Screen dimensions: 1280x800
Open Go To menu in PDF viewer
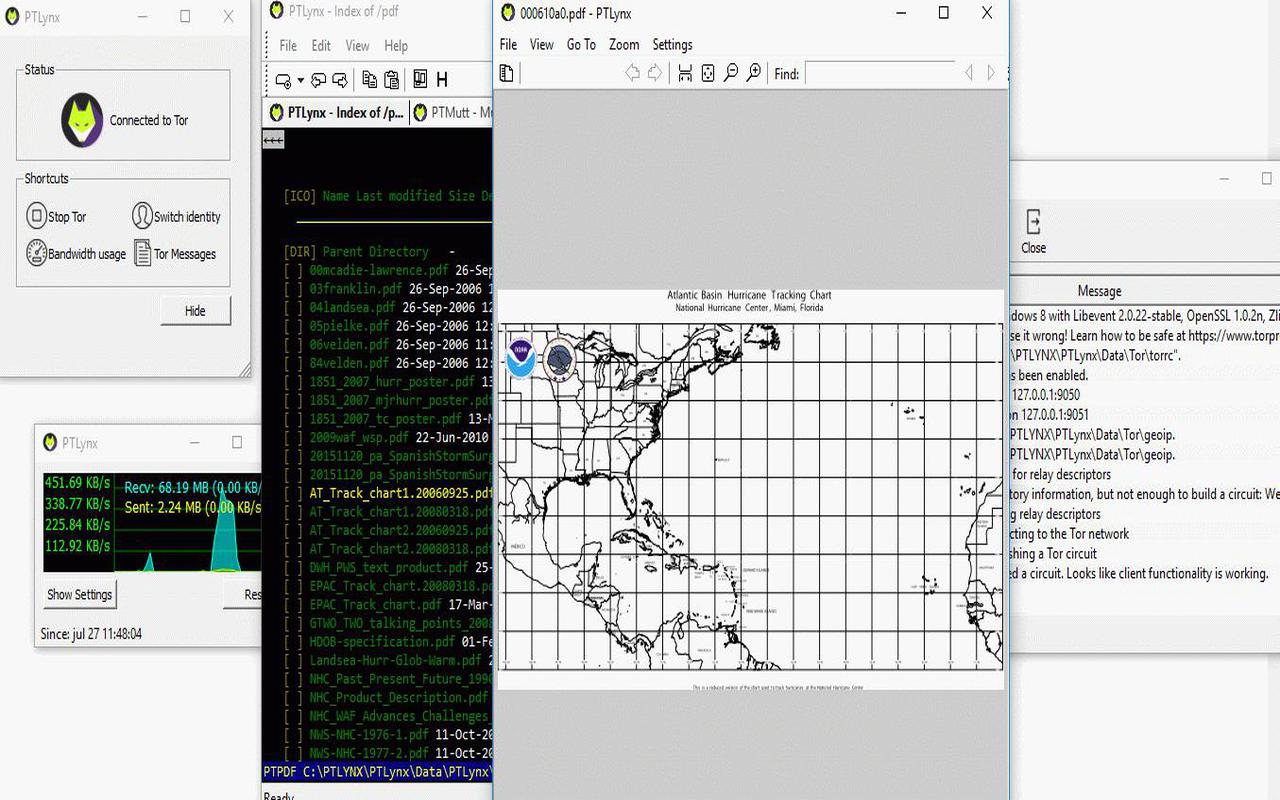581,44
